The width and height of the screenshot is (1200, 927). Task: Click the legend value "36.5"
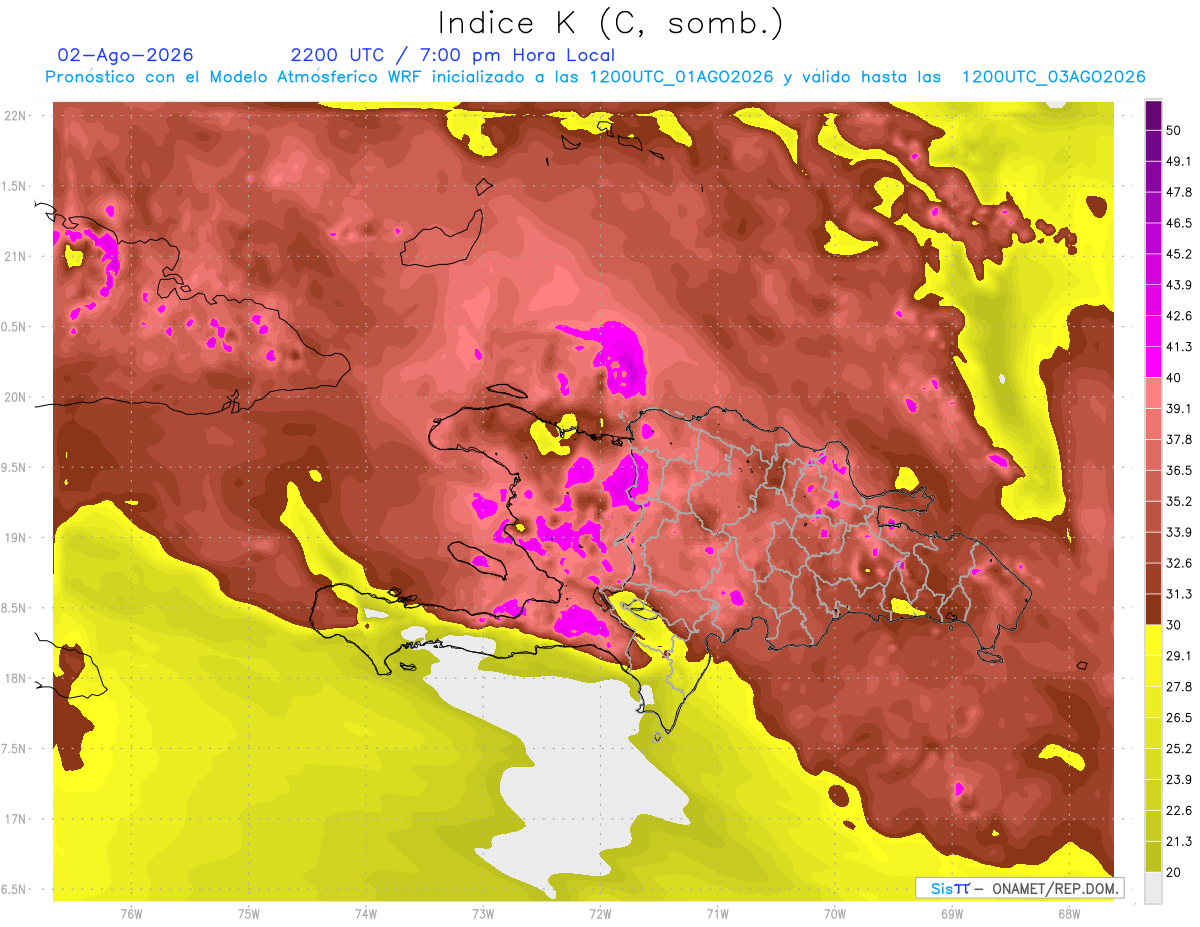[1178, 470]
